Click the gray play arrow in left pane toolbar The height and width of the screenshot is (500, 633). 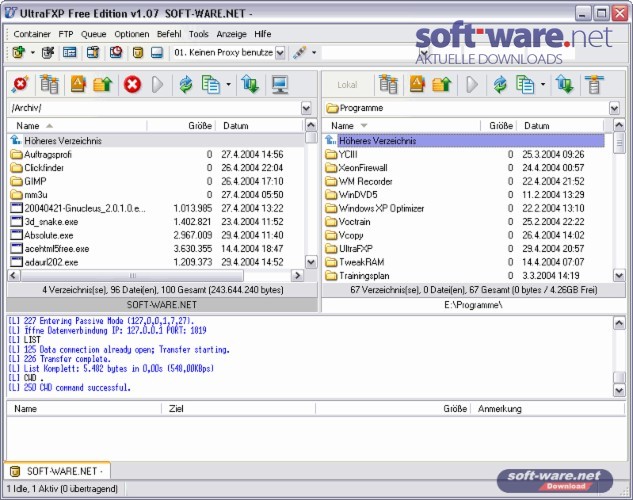[x=157, y=84]
